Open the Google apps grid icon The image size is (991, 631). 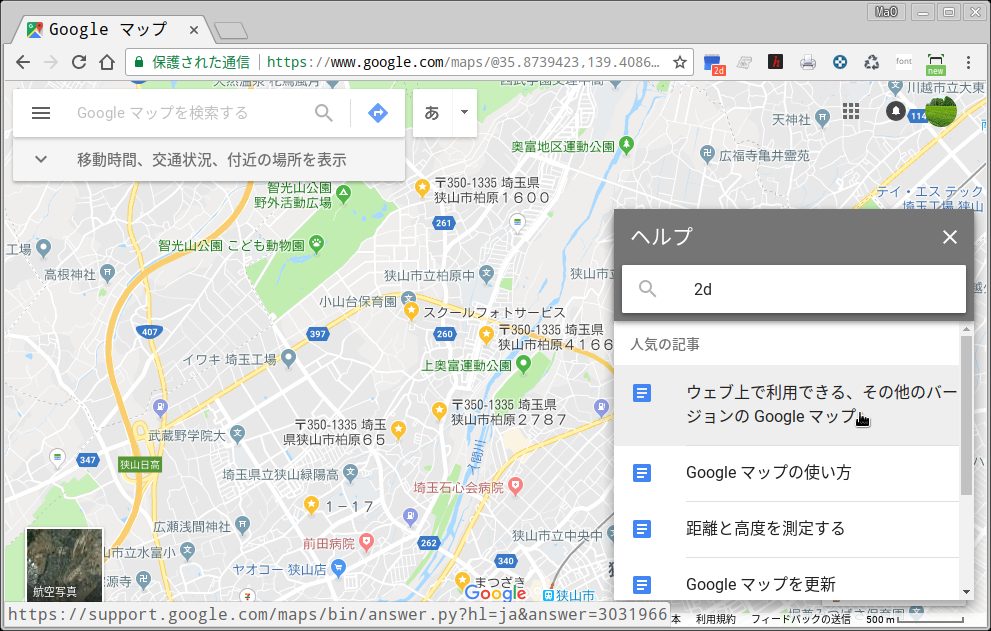click(851, 111)
